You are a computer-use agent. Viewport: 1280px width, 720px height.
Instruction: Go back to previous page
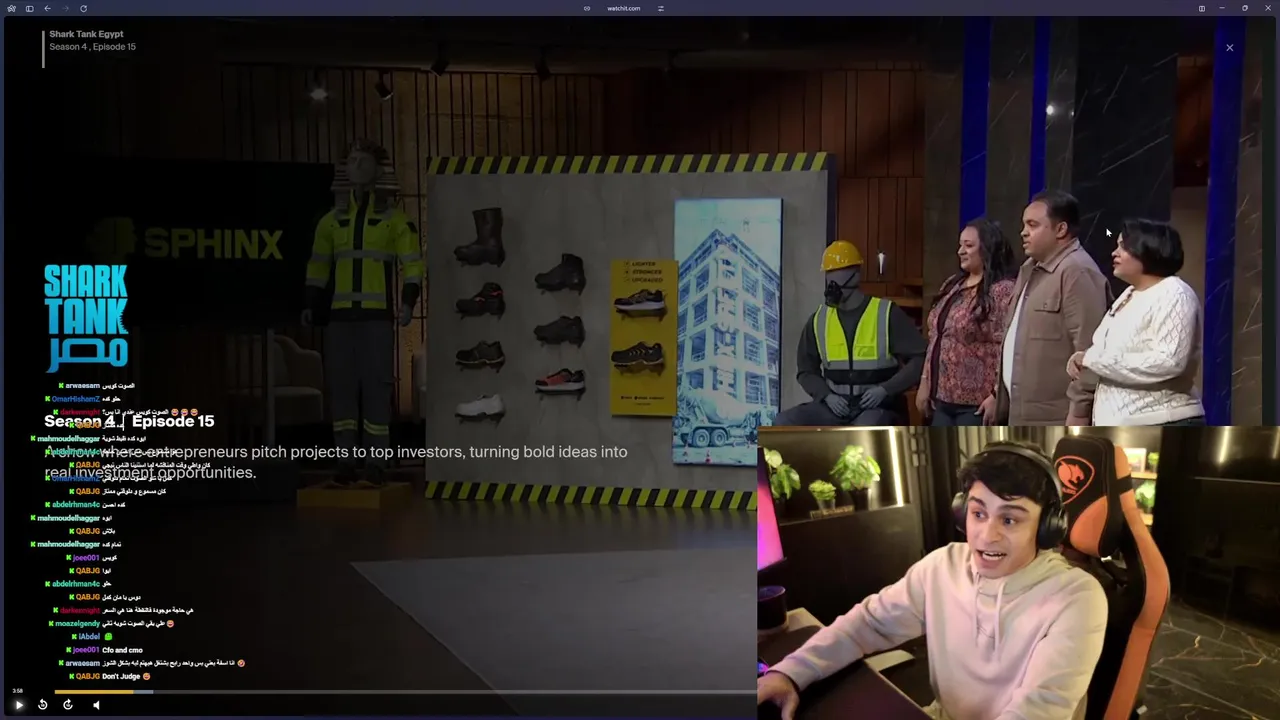pyautogui.click(x=47, y=8)
